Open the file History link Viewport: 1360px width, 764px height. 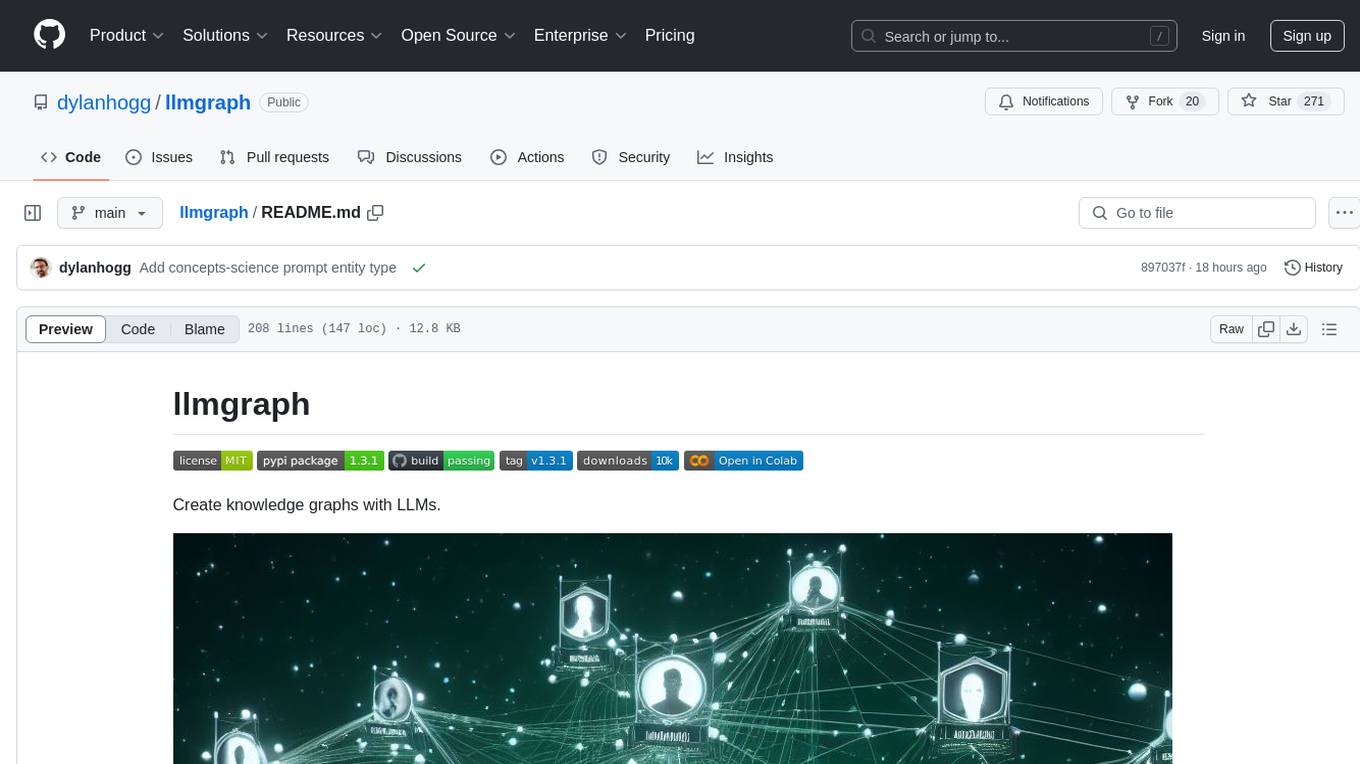coord(1314,268)
